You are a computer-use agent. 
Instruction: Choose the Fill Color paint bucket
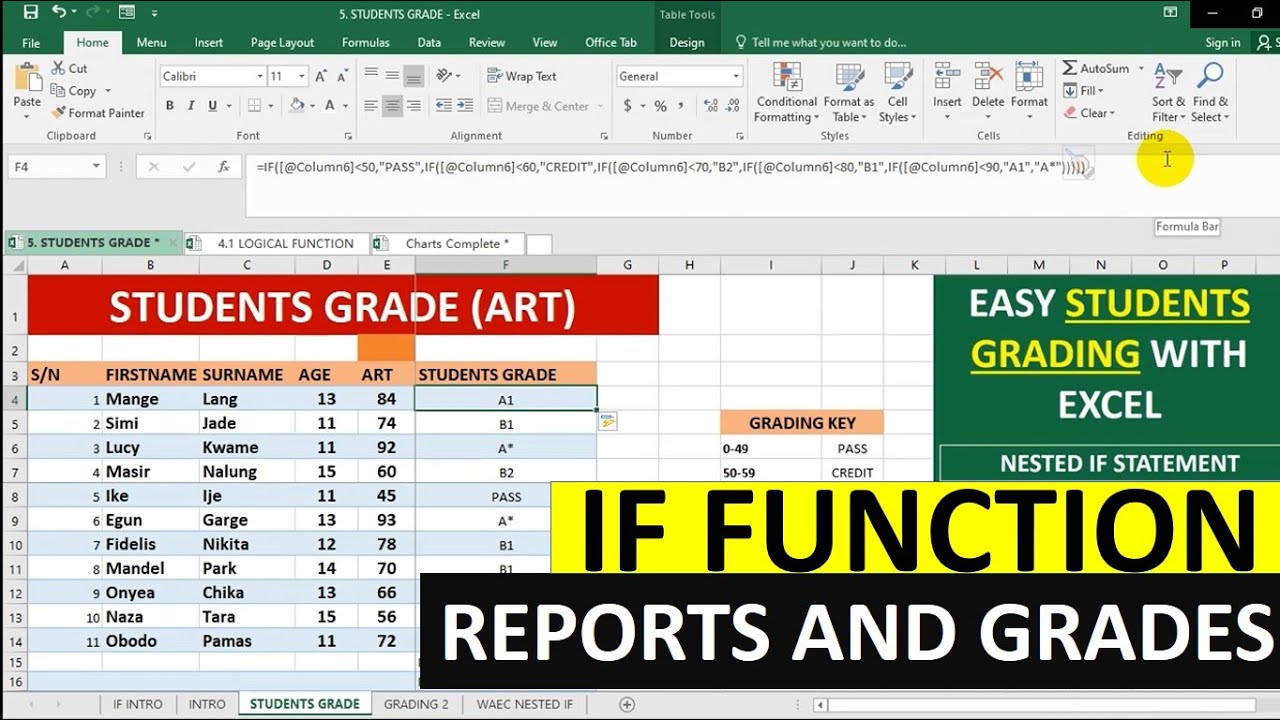click(296, 106)
